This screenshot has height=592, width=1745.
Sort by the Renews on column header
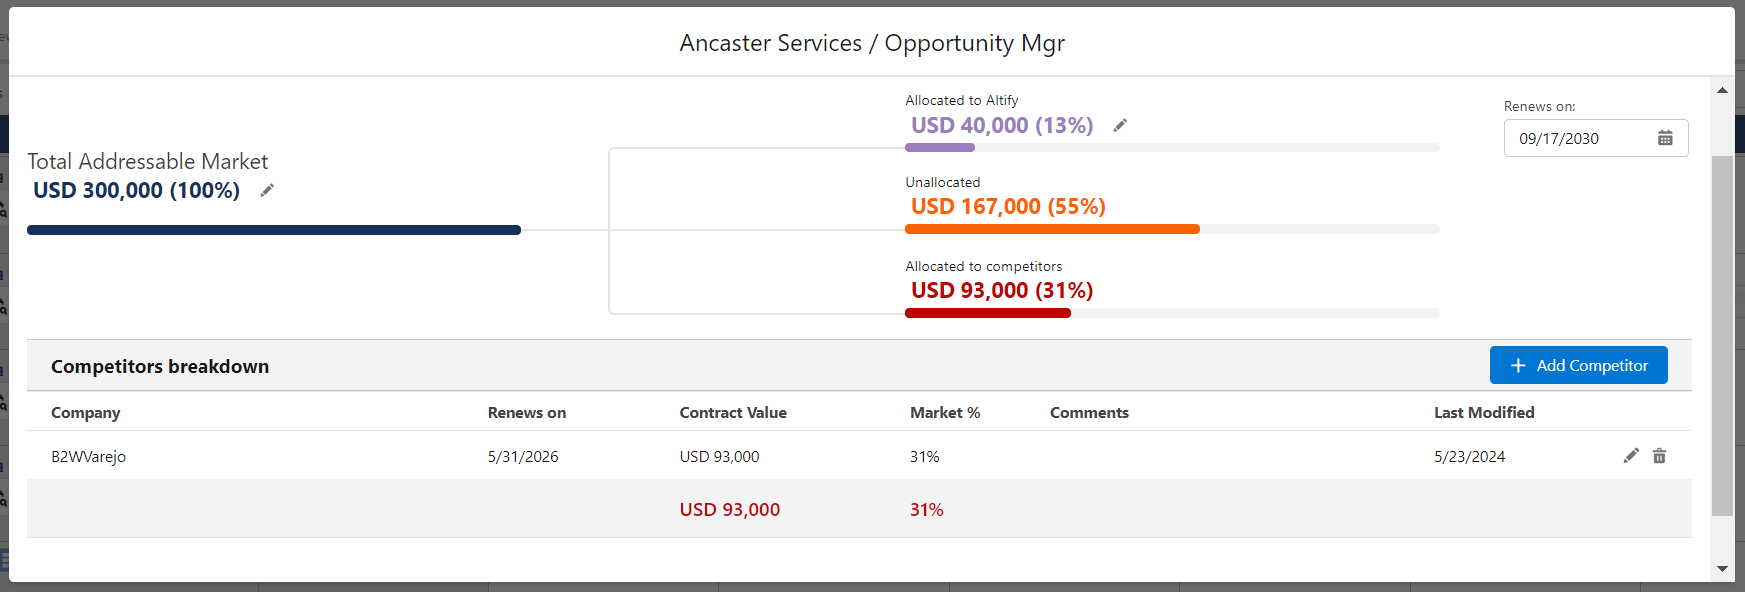pyautogui.click(x=527, y=412)
